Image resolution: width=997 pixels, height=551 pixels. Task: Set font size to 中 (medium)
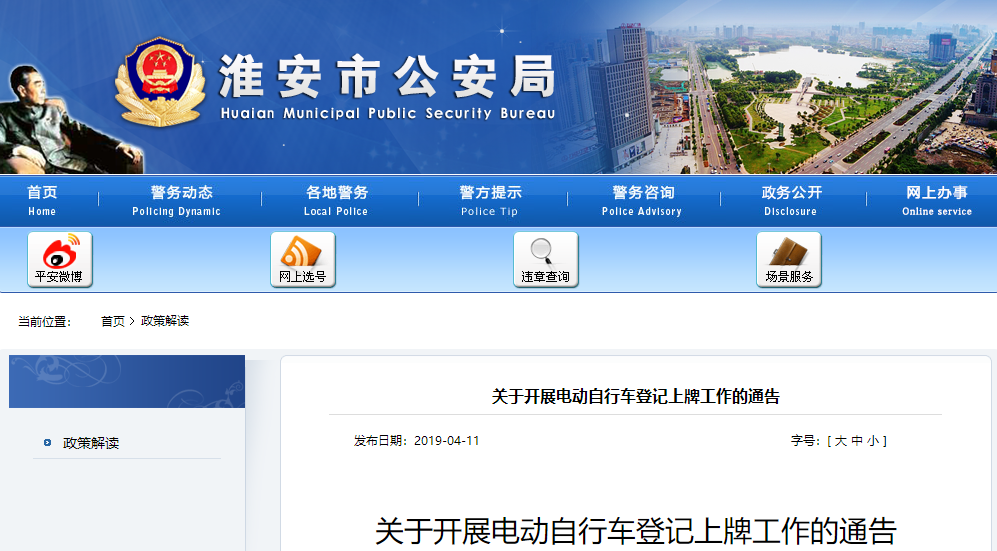pos(857,441)
